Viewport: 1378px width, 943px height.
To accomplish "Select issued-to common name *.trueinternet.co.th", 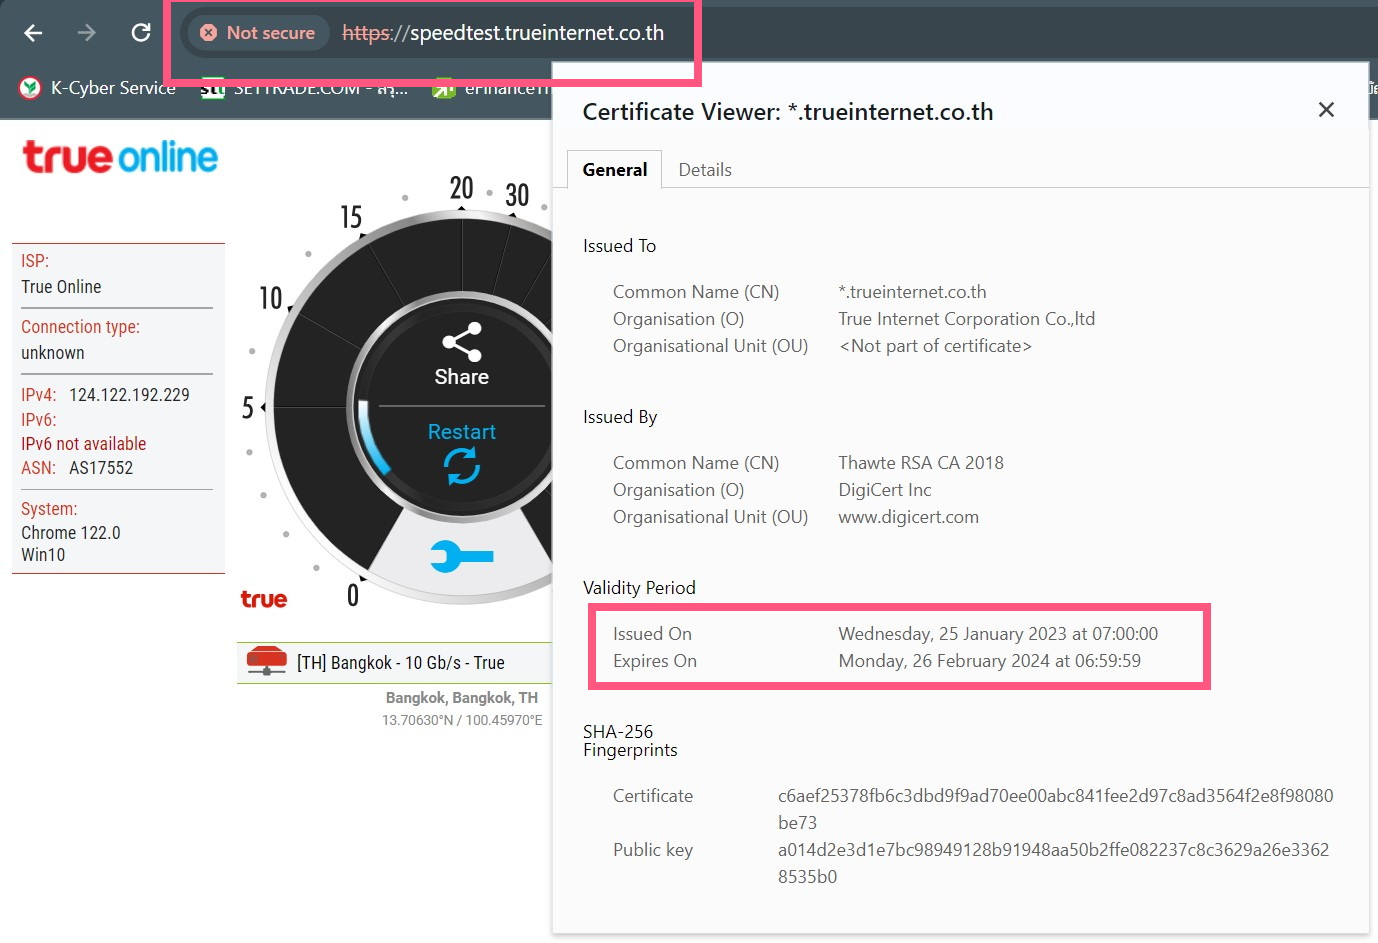I will 912,292.
